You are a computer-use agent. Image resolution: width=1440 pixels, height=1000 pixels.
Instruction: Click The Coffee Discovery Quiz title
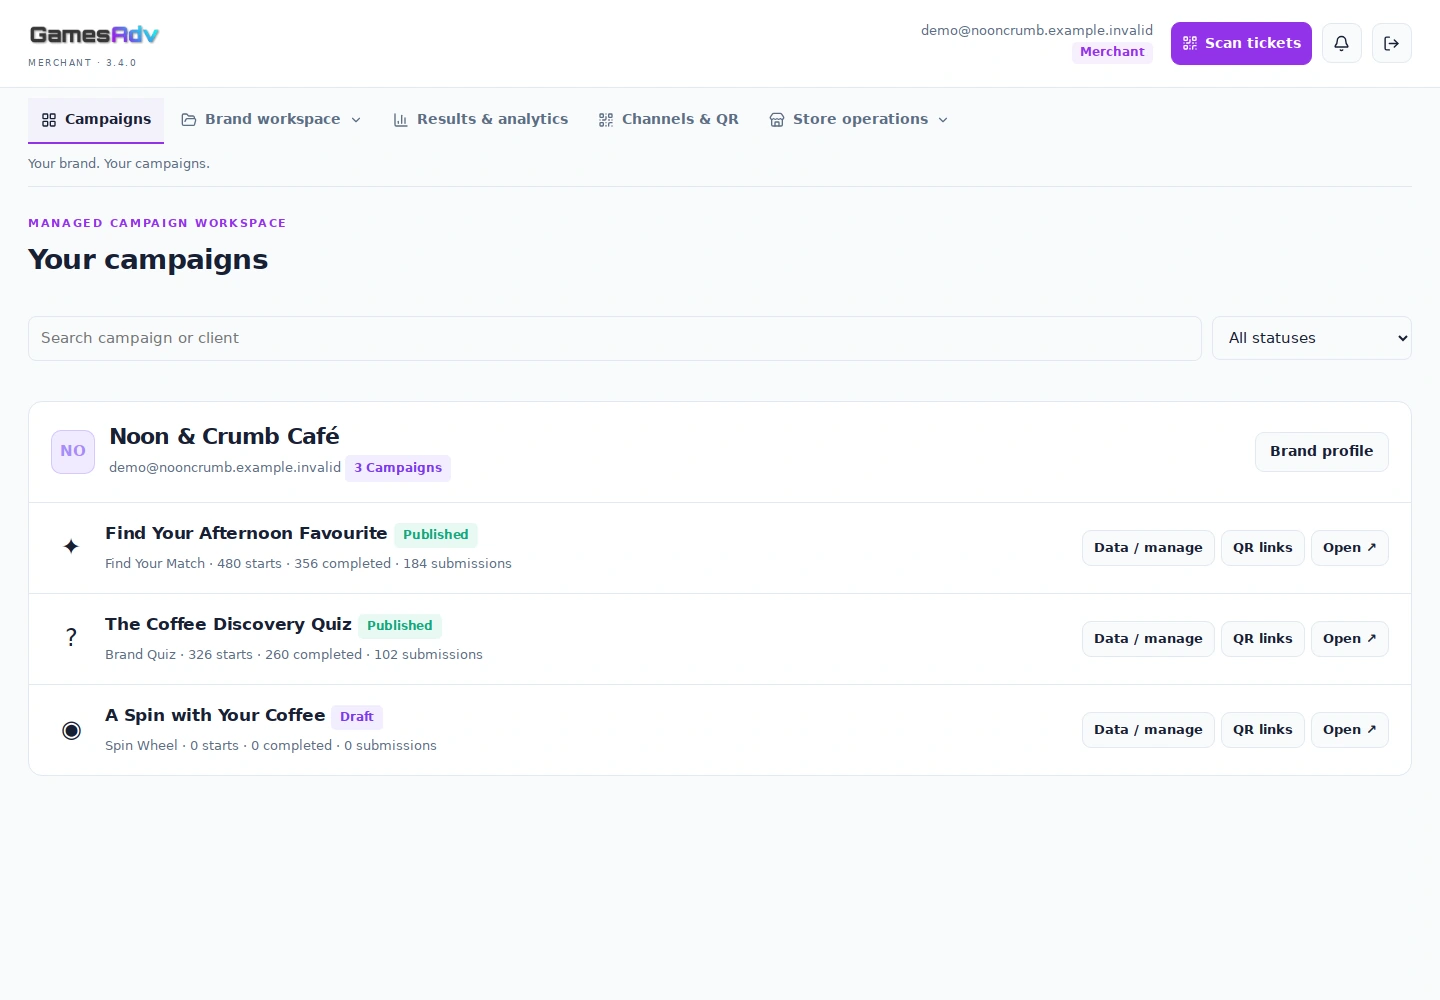[x=228, y=624]
